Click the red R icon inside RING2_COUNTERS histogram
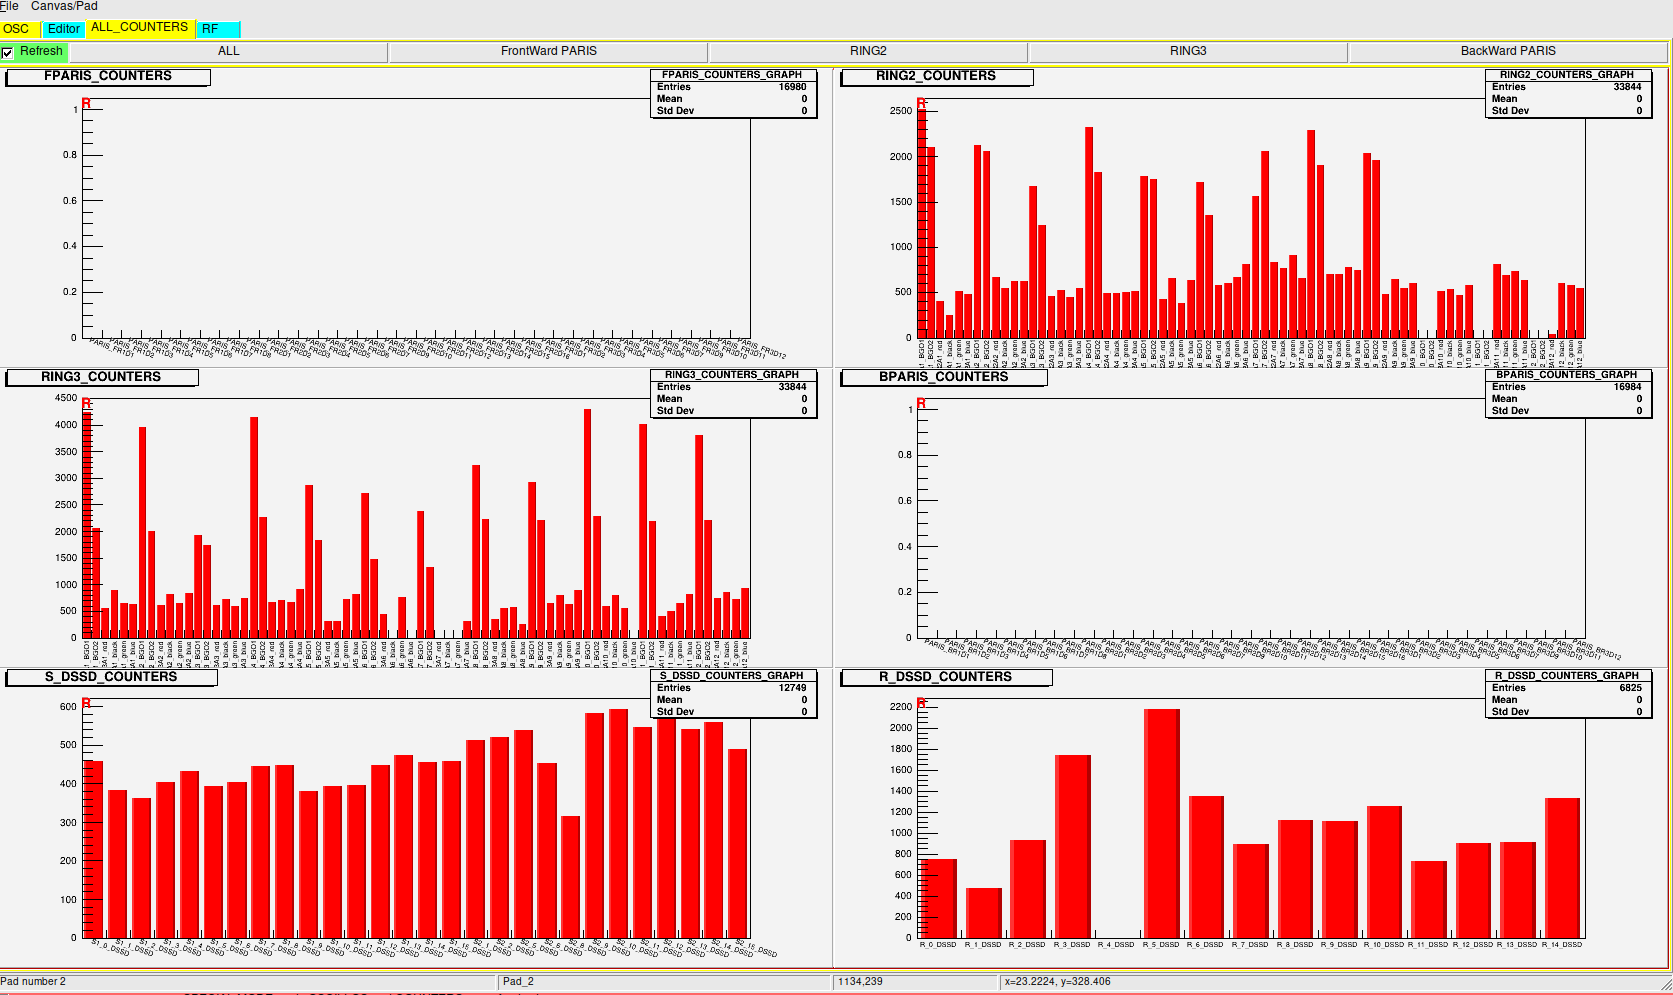 pyautogui.click(x=922, y=101)
